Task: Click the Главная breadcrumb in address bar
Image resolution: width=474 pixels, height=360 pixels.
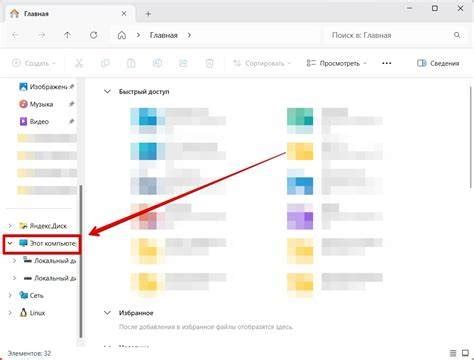Action: (163, 35)
